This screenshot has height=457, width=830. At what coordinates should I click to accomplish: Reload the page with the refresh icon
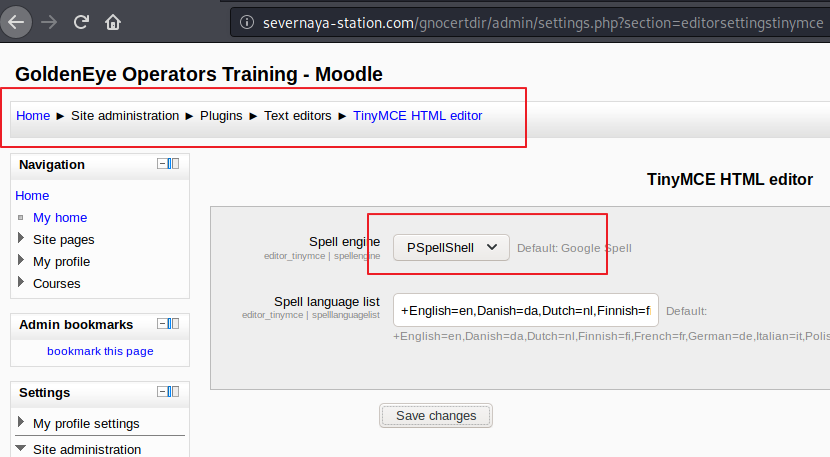(82, 20)
